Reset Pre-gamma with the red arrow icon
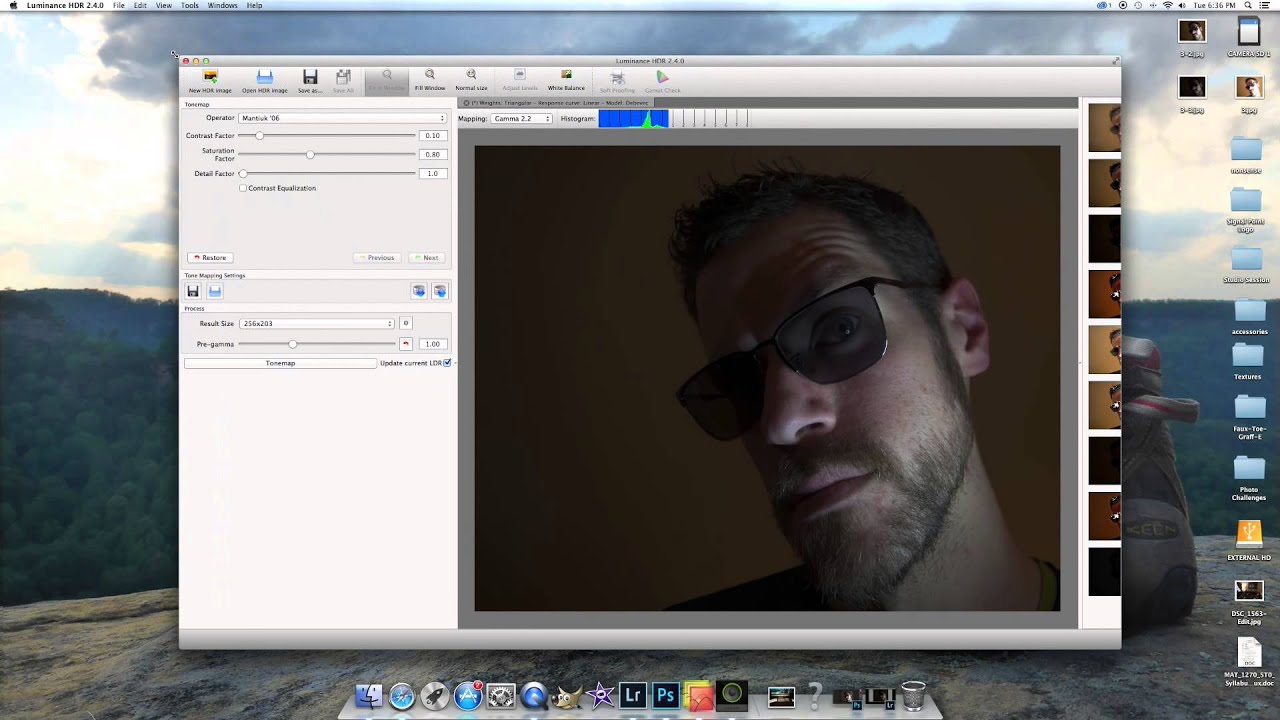Image resolution: width=1280 pixels, height=720 pixels. [405, 344]
